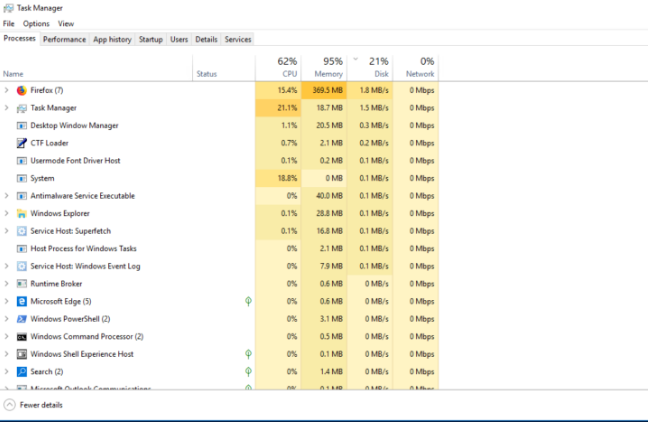Click the Windows Shell Experience Host icon
653x422 pixels.
pyautogui.click(x=22, y=354)
